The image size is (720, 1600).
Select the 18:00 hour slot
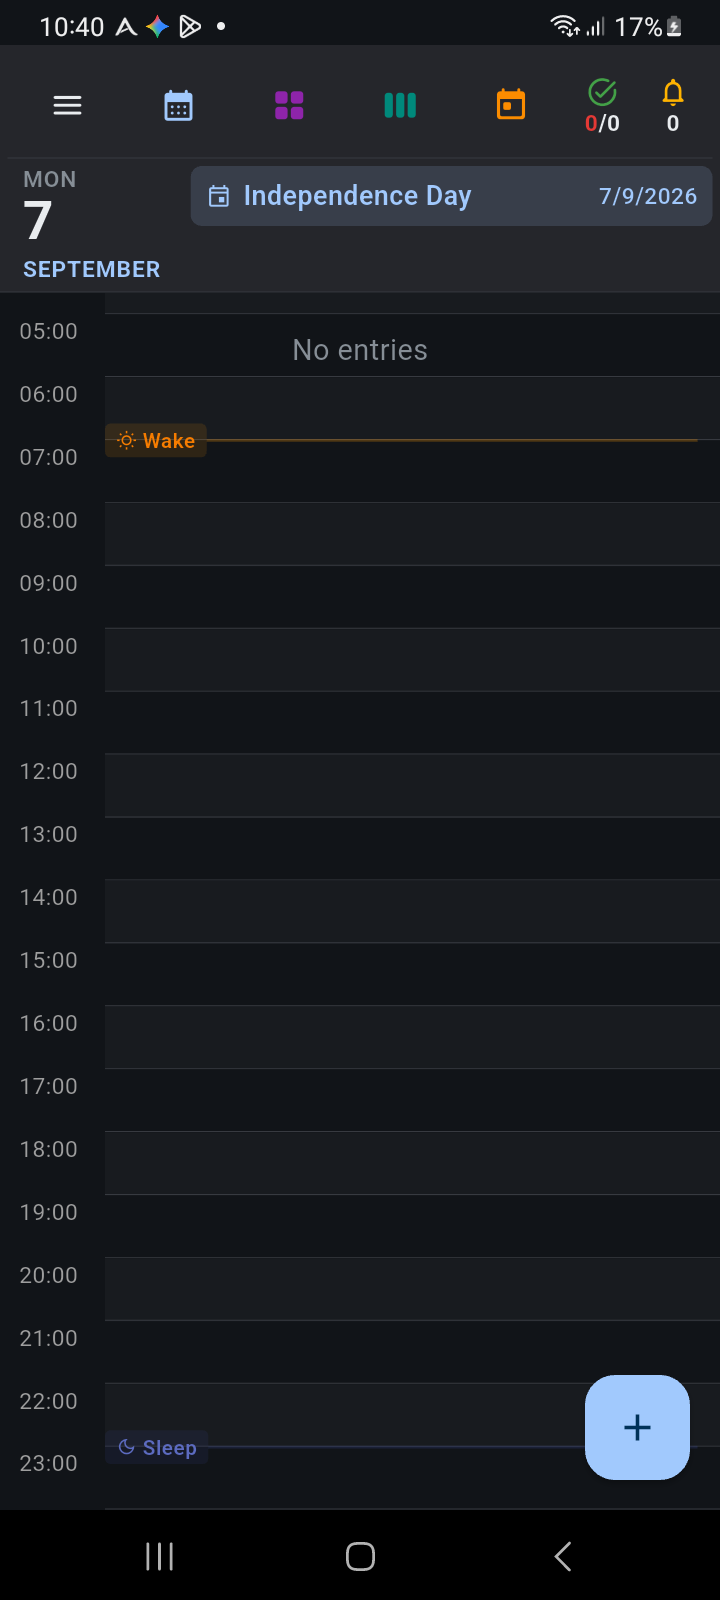click(x=412, y=1163)
